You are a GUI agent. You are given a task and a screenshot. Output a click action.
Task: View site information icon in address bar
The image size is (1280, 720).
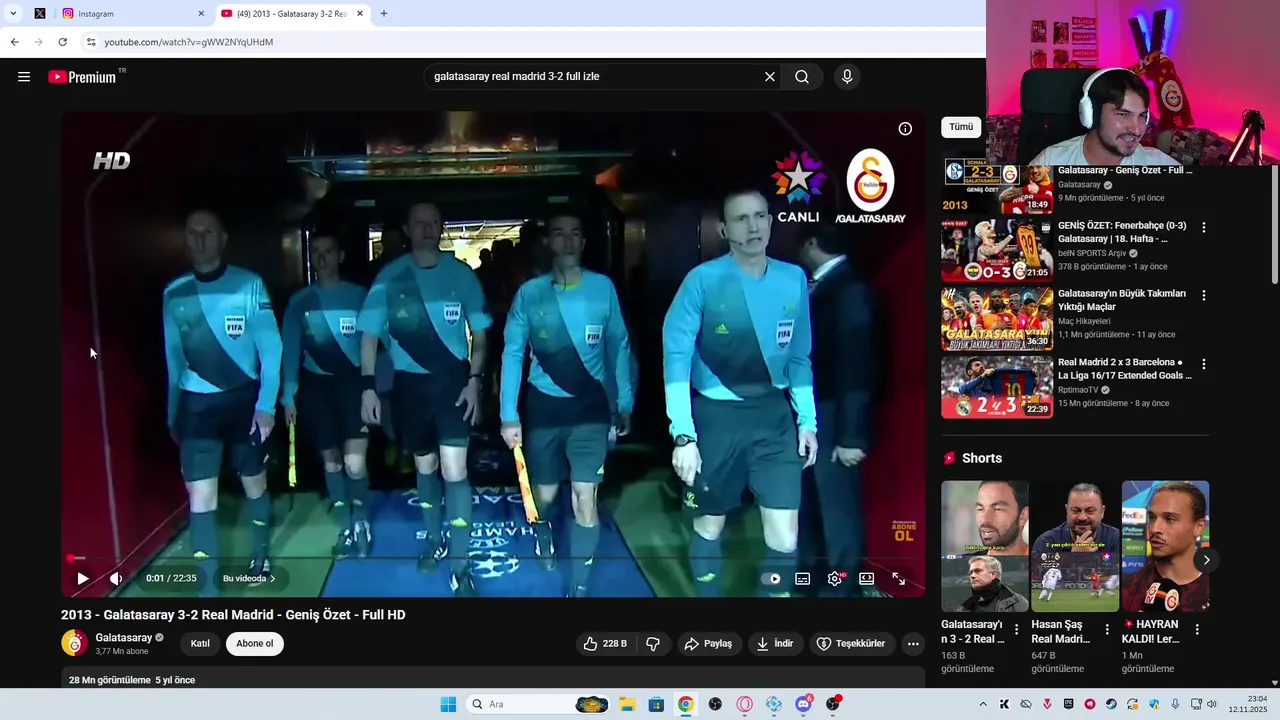click(x=91, y=42)
